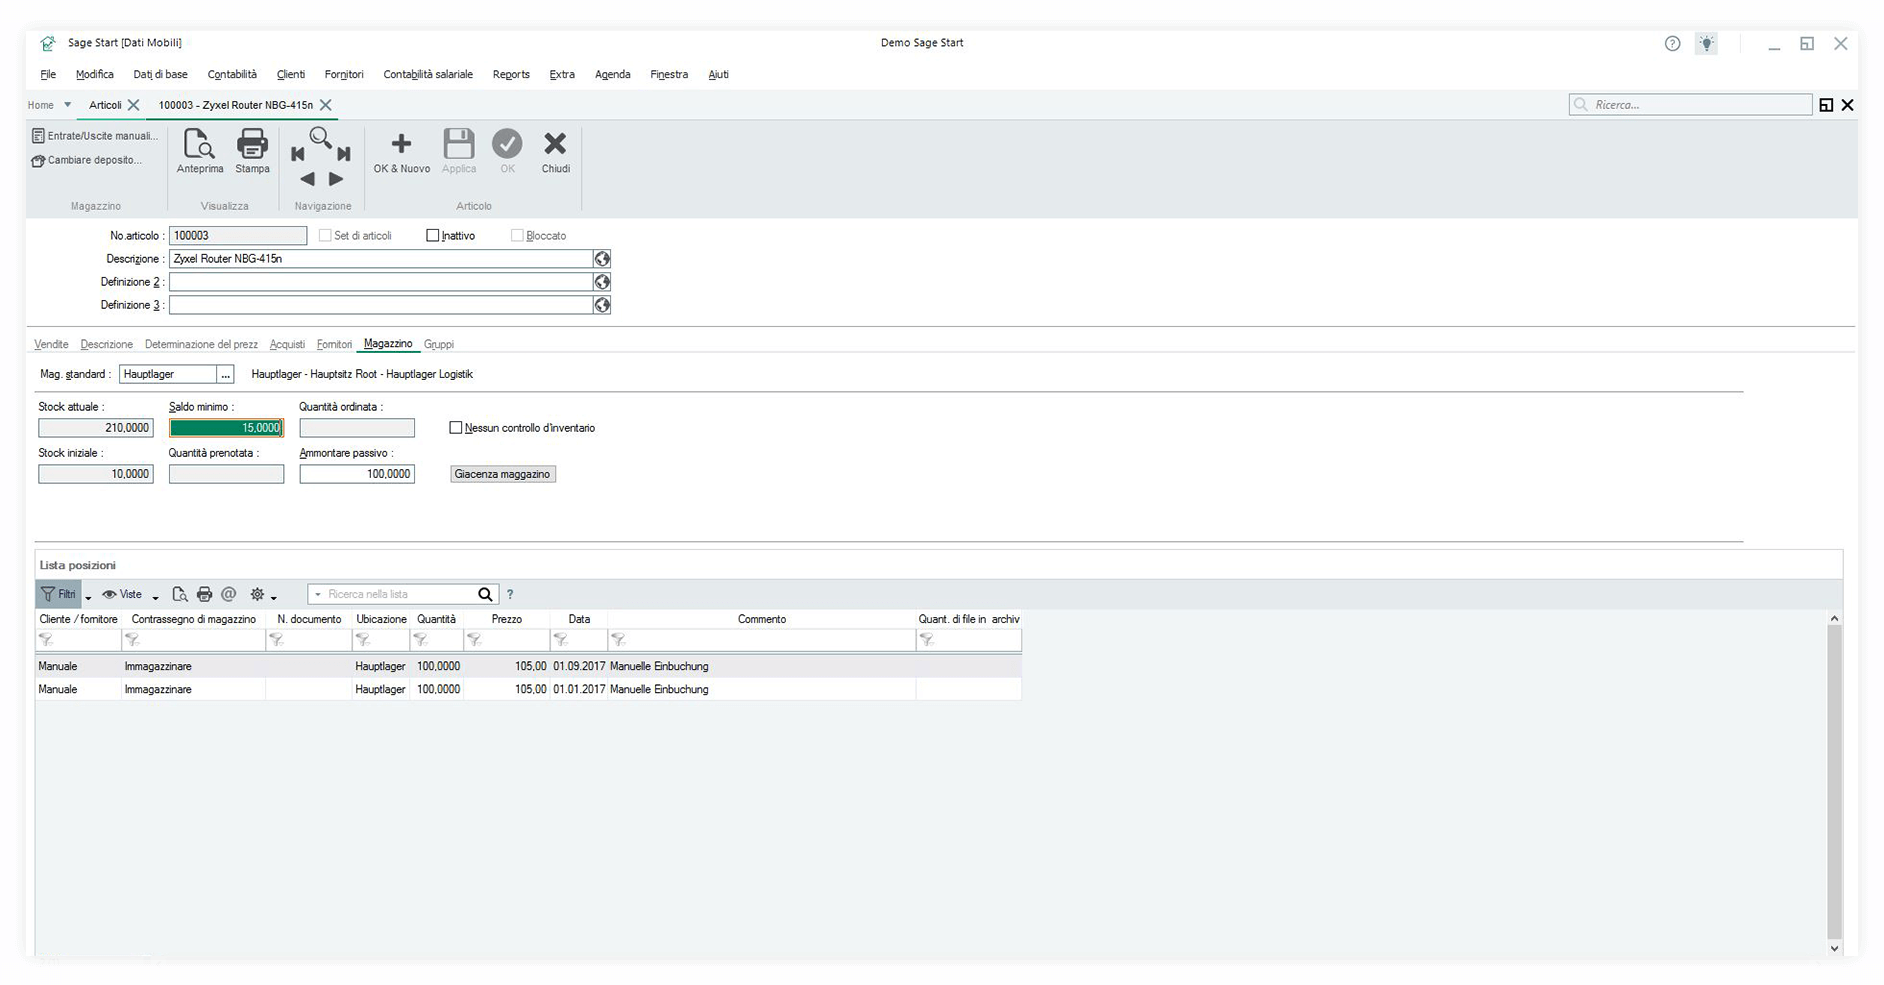Open help icon in title bar
Viewport: 1884px width, 985px height.
[x=1672, y=44]
